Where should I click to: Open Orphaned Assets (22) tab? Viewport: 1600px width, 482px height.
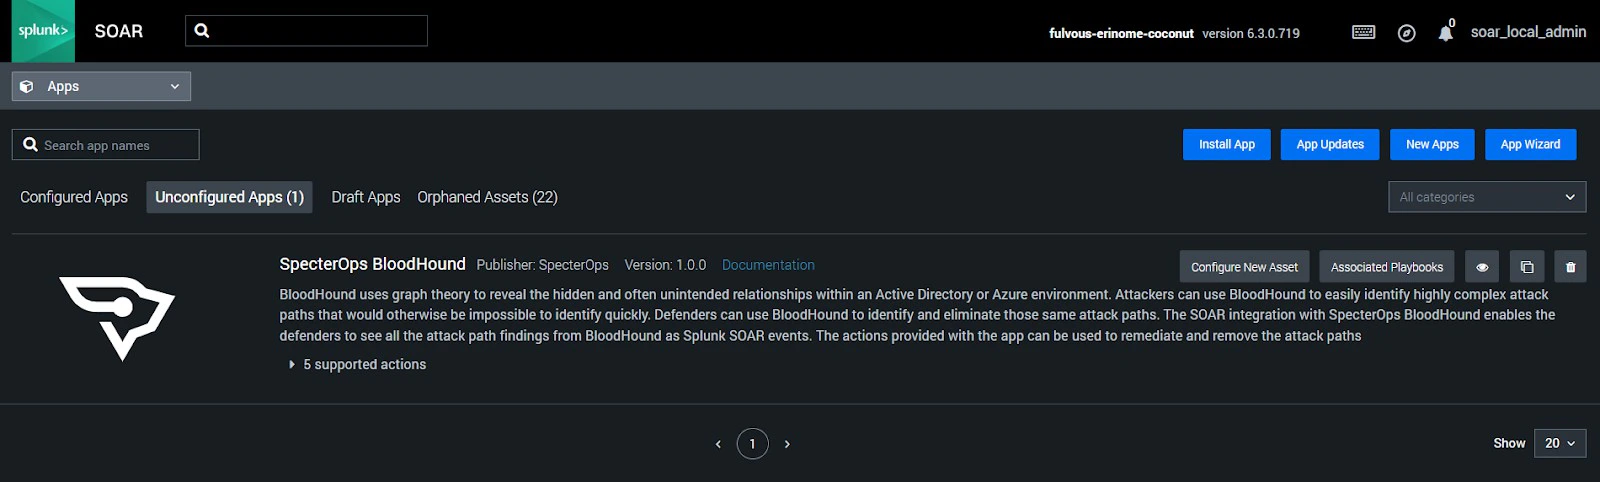click(488, 197)
